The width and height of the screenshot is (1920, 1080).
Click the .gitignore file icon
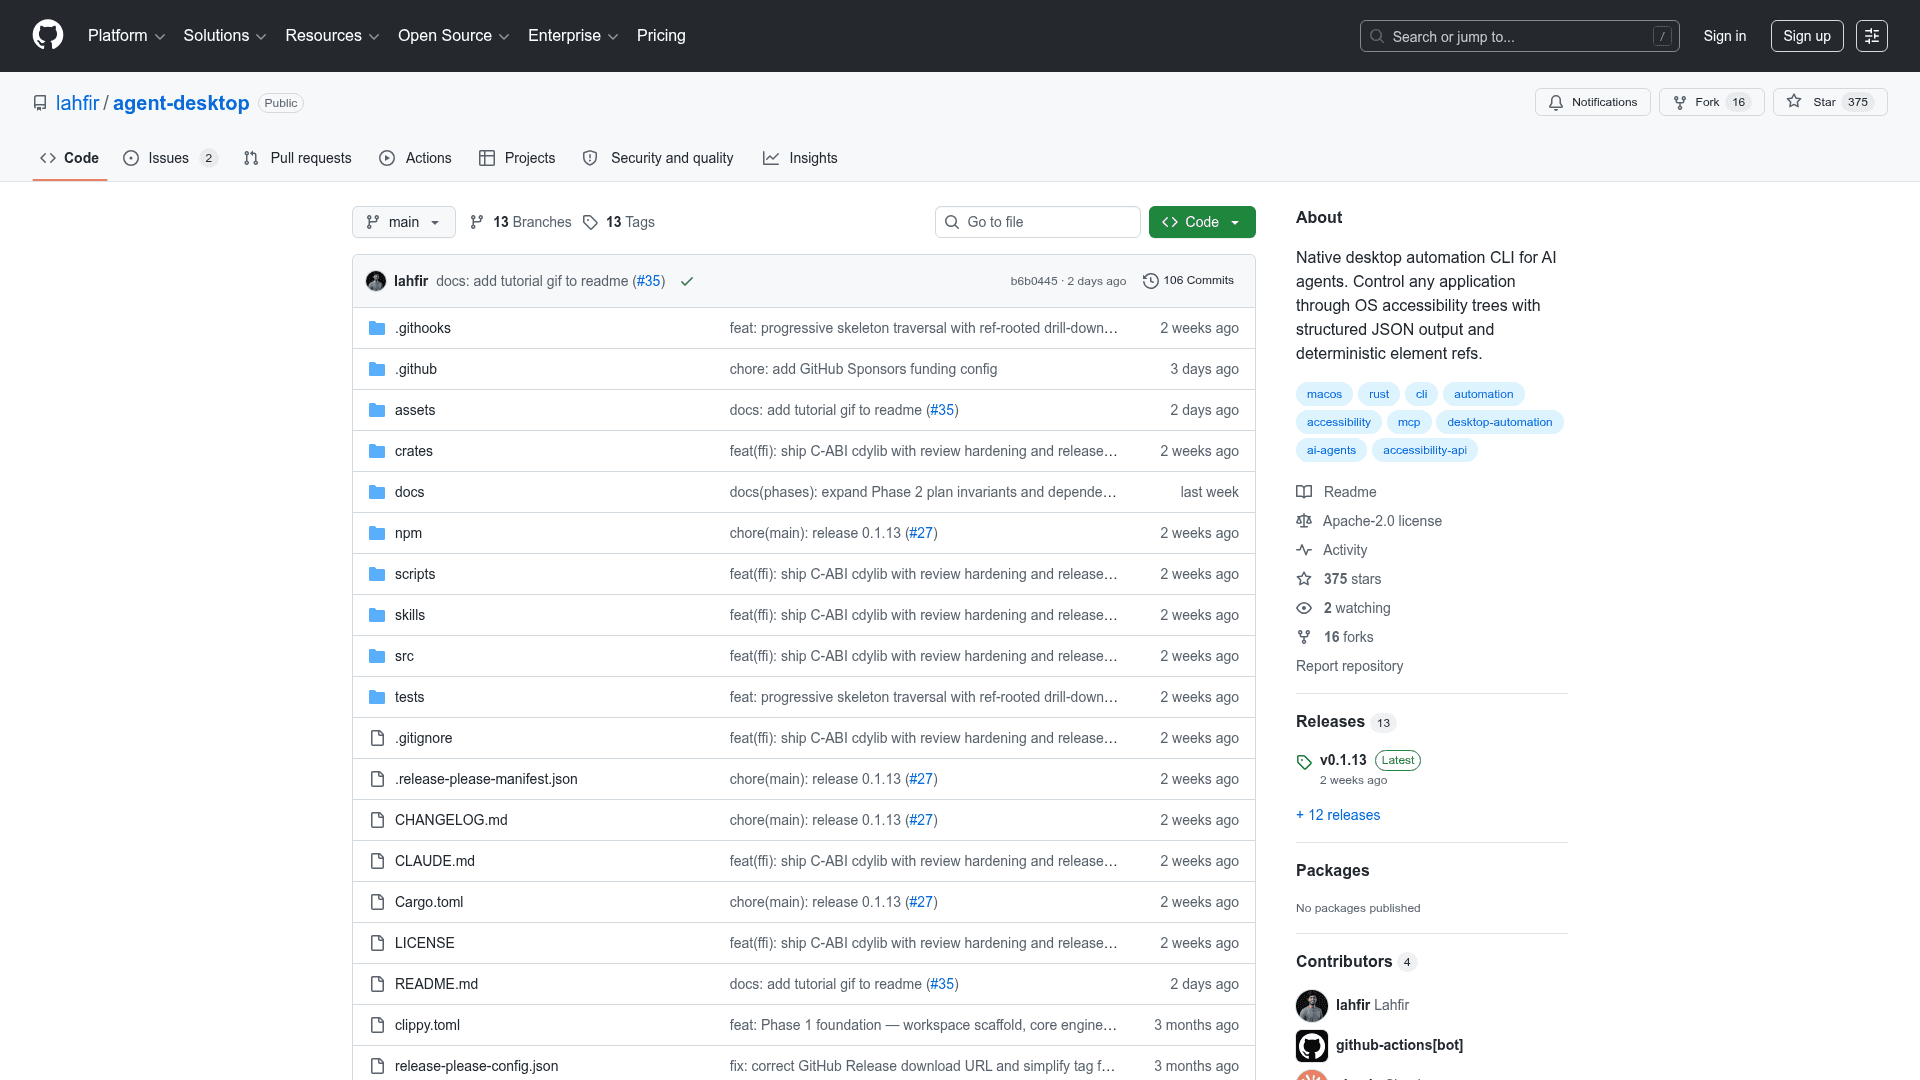[377, 738]
